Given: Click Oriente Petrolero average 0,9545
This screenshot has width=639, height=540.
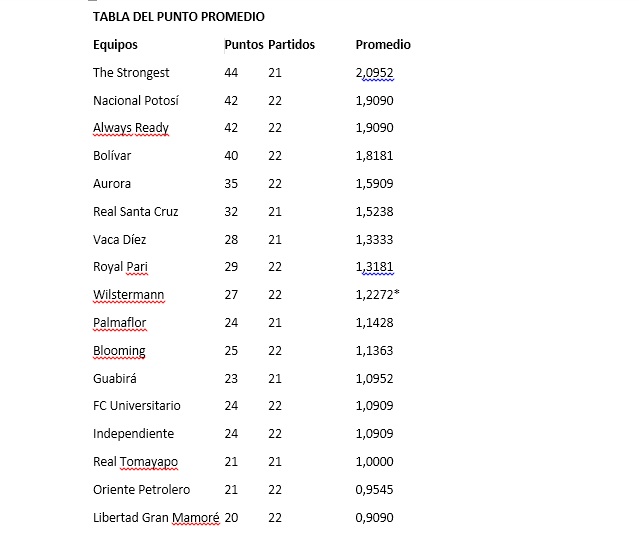Looking at the screenshot, I should pos(375,489).
